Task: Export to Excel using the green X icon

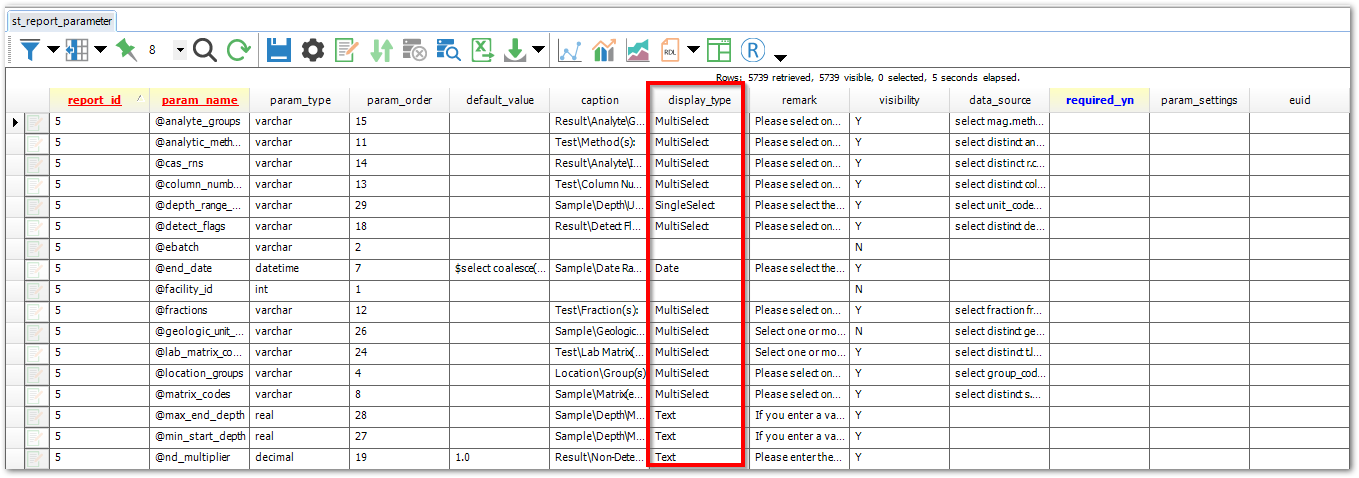Action: [482, 49]
